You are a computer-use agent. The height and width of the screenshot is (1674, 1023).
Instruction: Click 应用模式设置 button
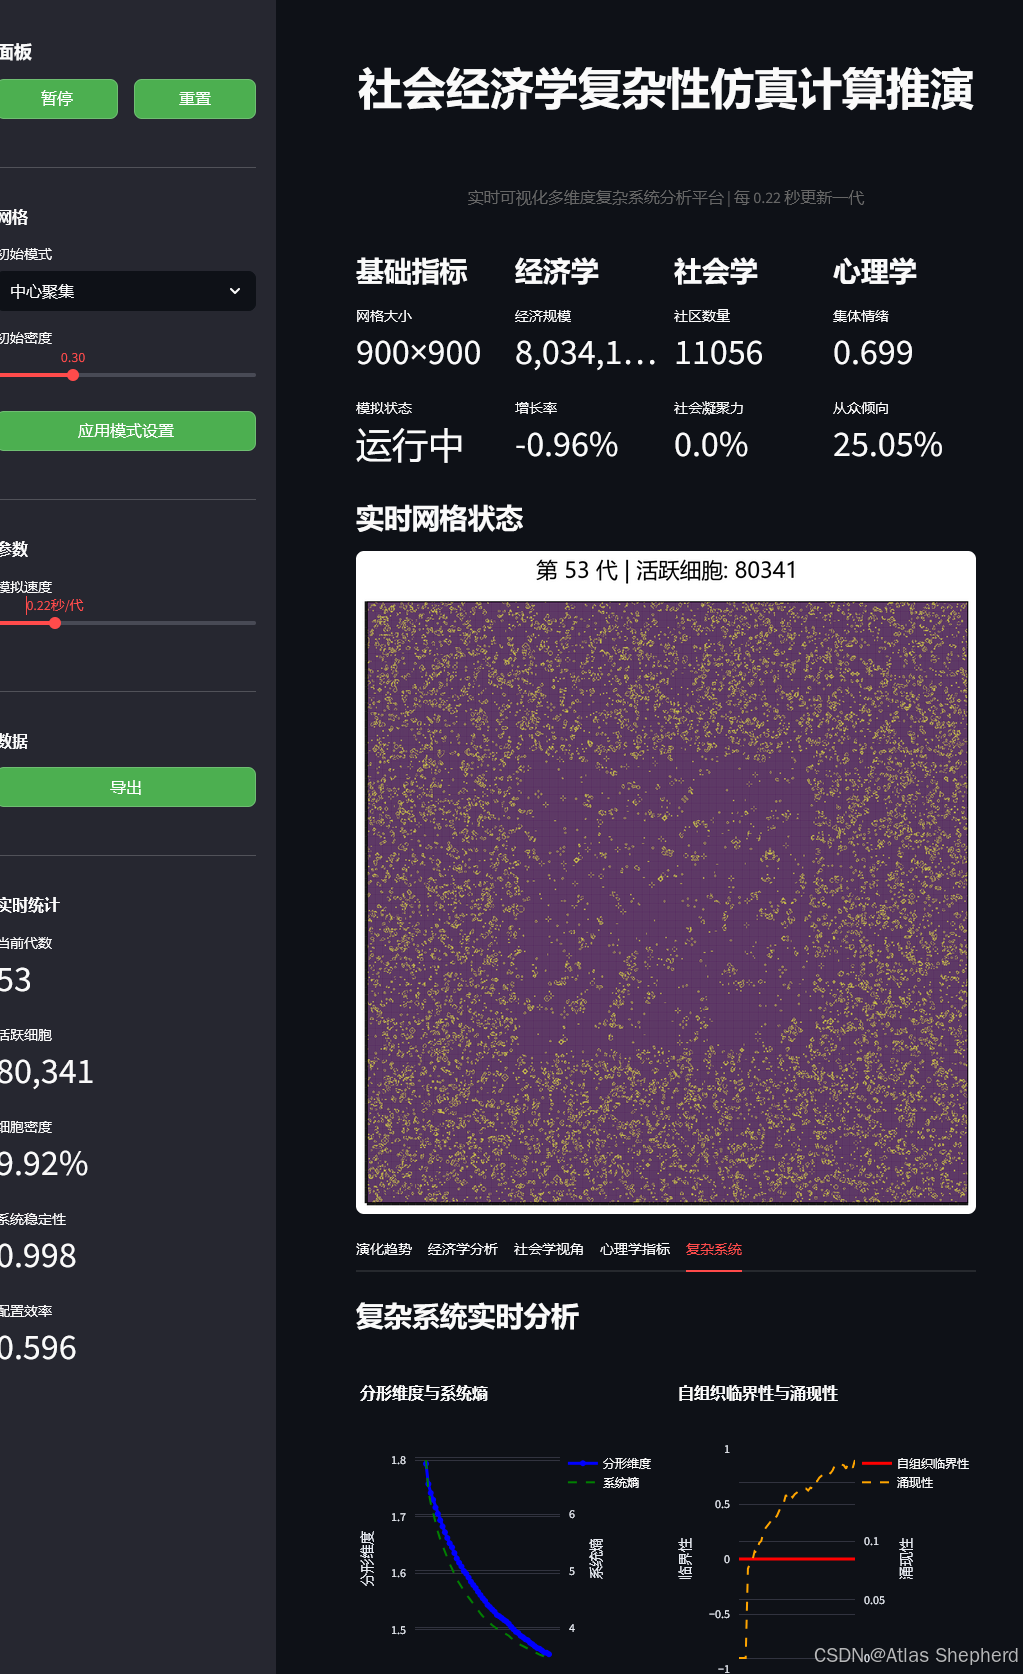126,431
